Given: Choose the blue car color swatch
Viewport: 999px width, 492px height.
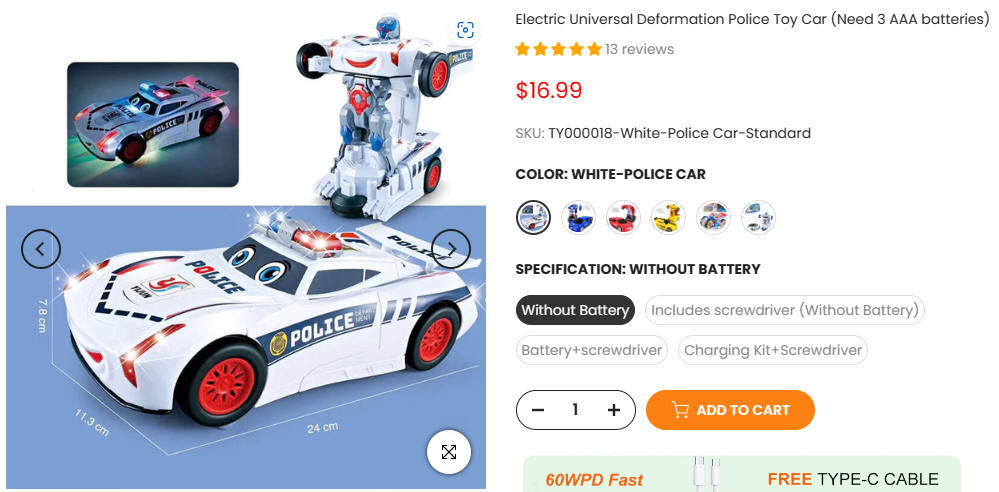Looking at the screenshot, I should point(579,217).
